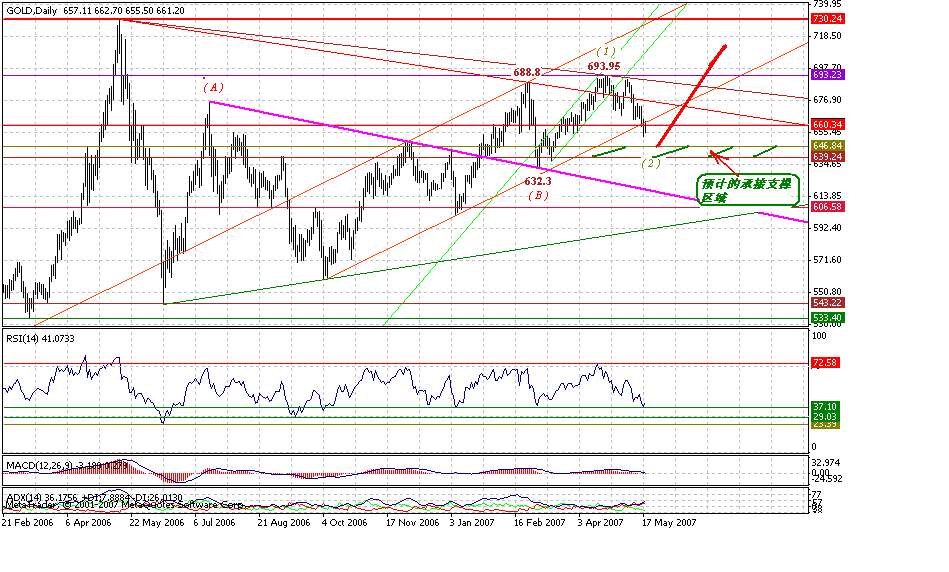Click the (2) wave annotation

click(651, 163)
